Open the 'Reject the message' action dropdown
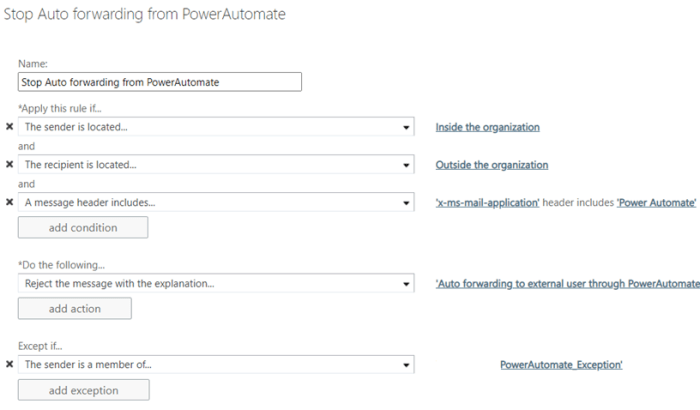The image size is (700, 410). point(405,284)
